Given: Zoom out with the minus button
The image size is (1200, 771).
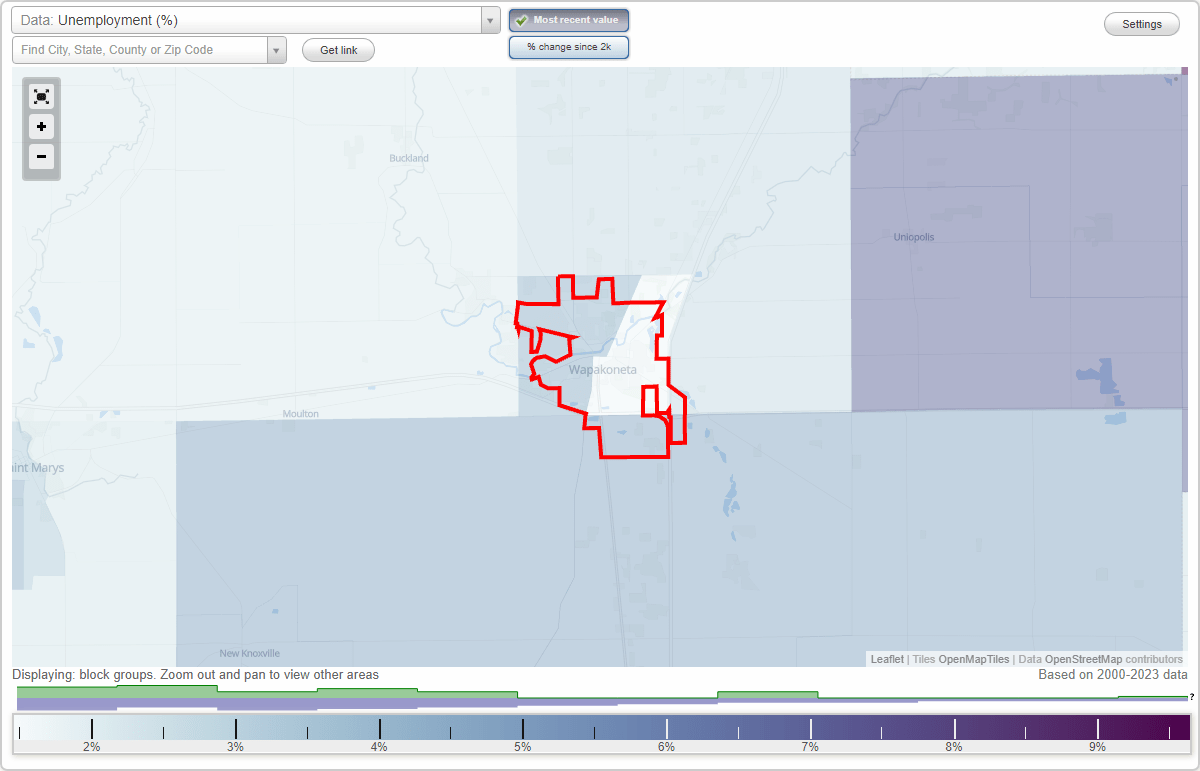Looking at the screenshot, I should (41, 156).
